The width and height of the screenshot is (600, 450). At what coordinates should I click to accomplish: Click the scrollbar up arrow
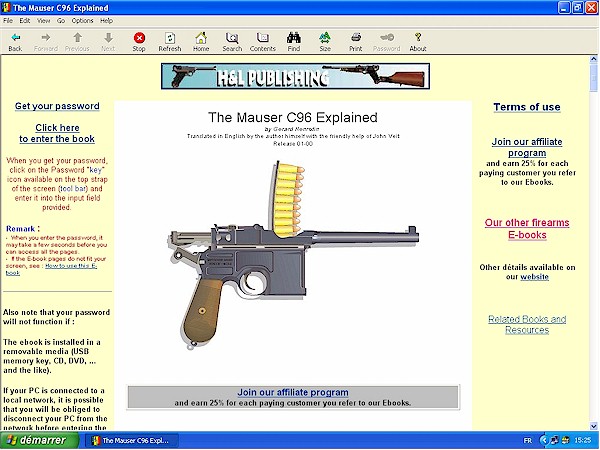[x=593, y=59]
